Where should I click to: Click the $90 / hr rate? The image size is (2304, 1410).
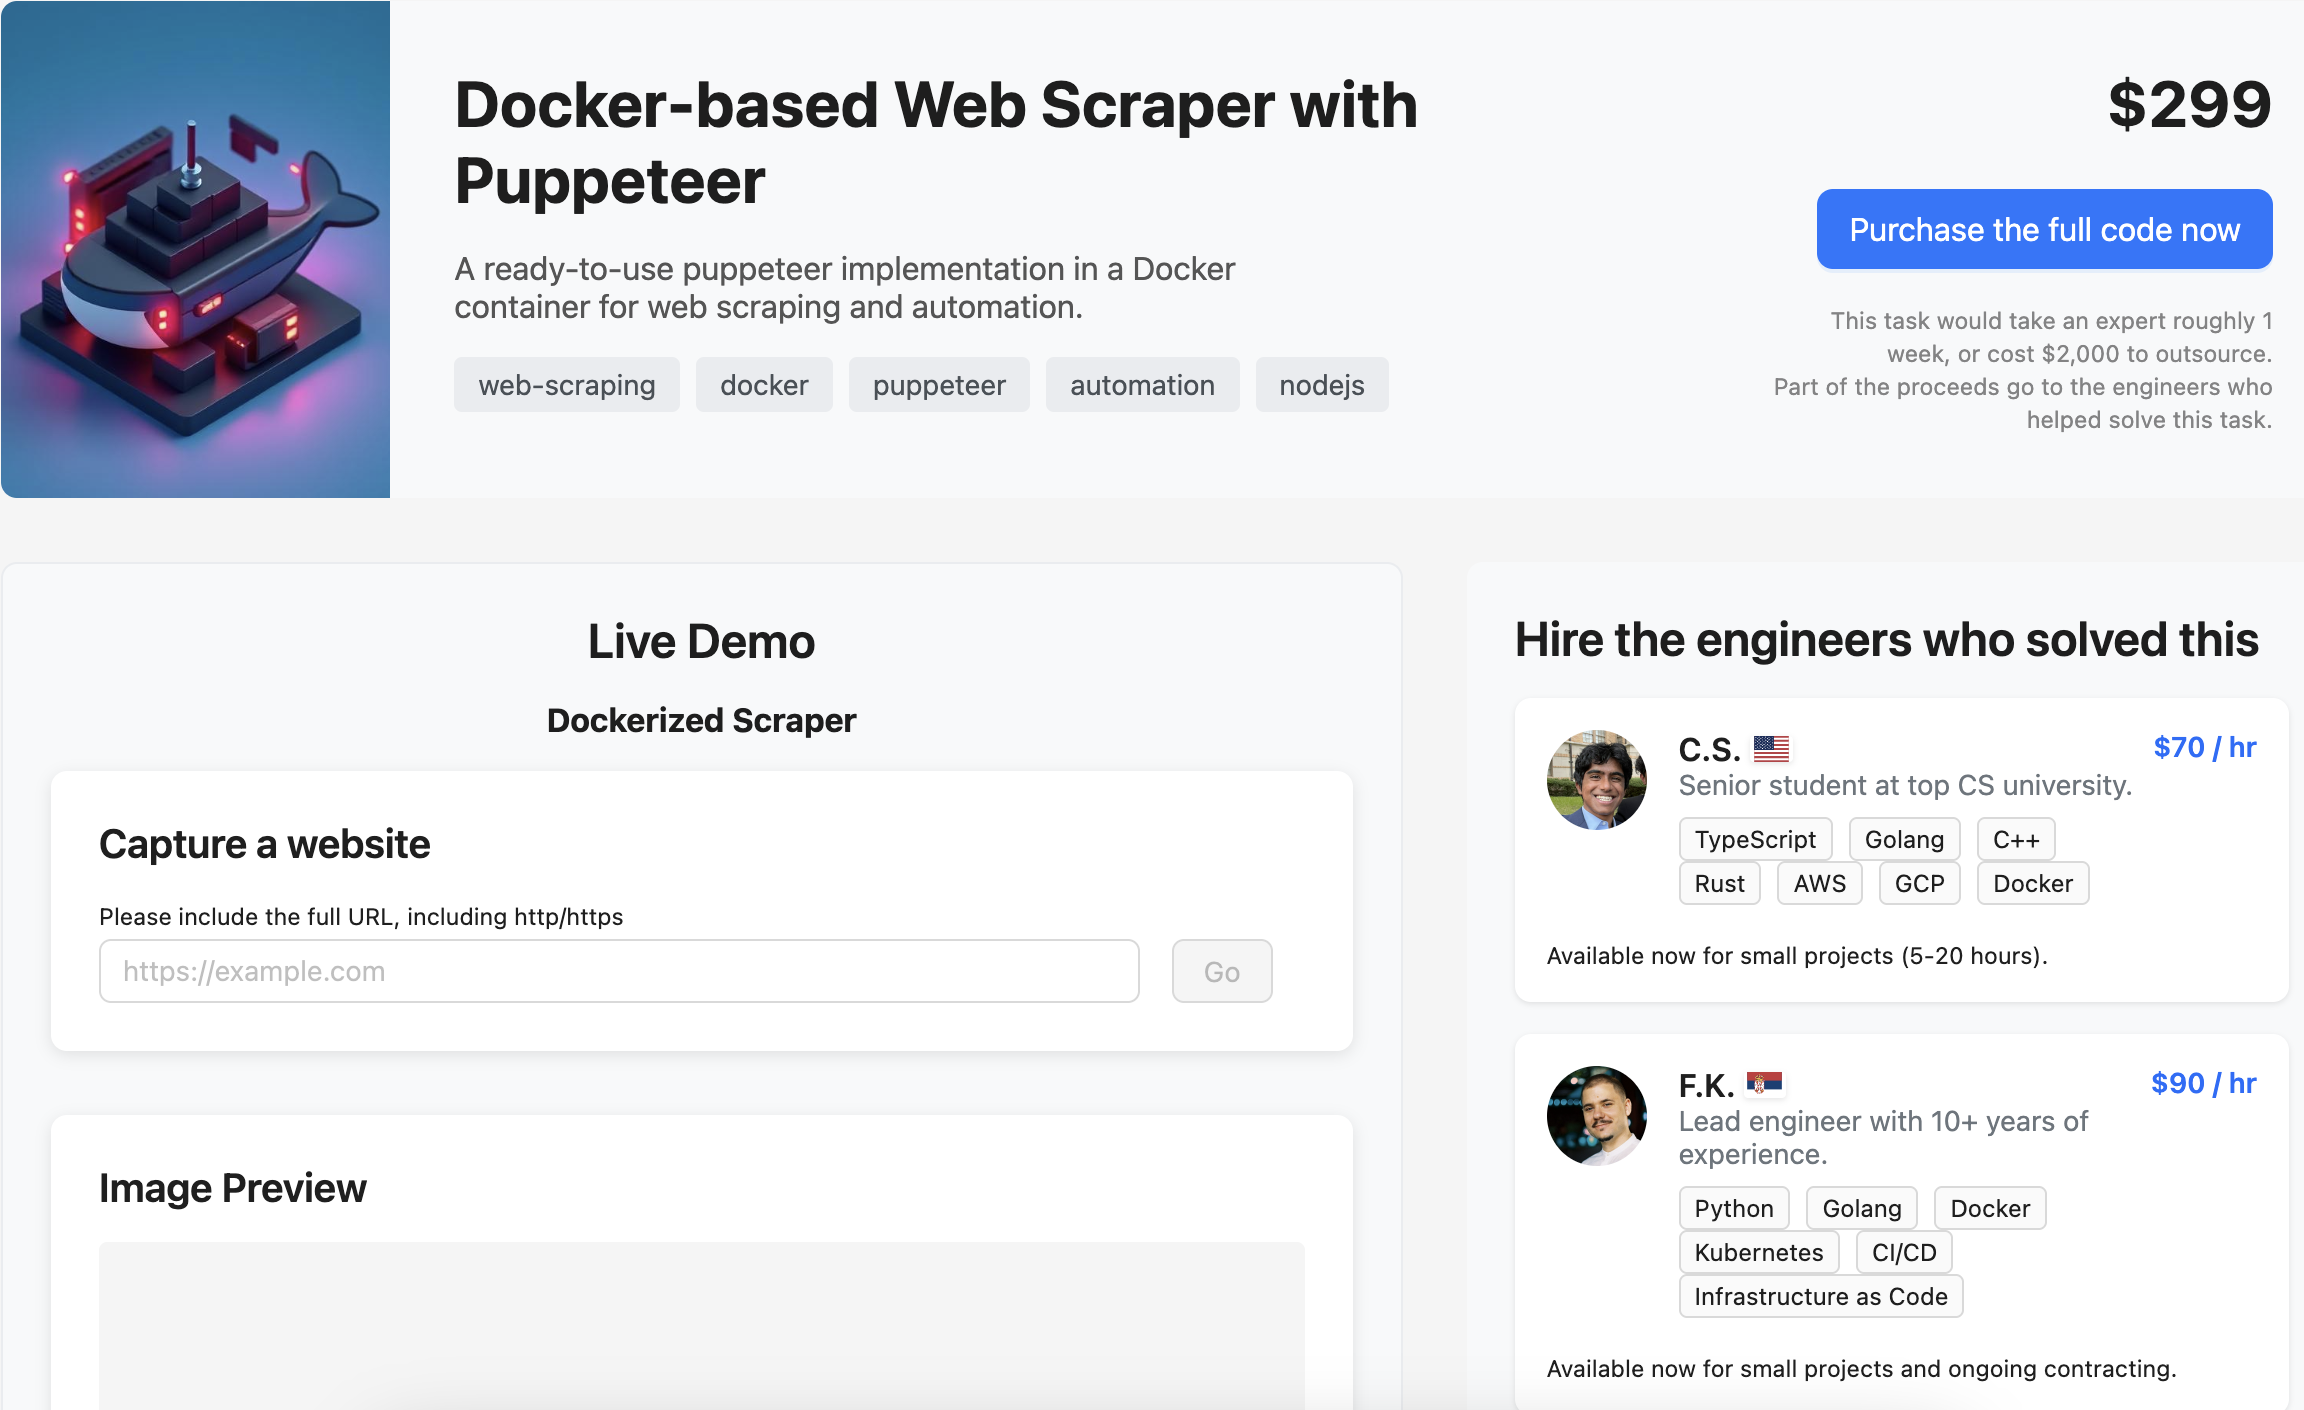point(2203,1083)
